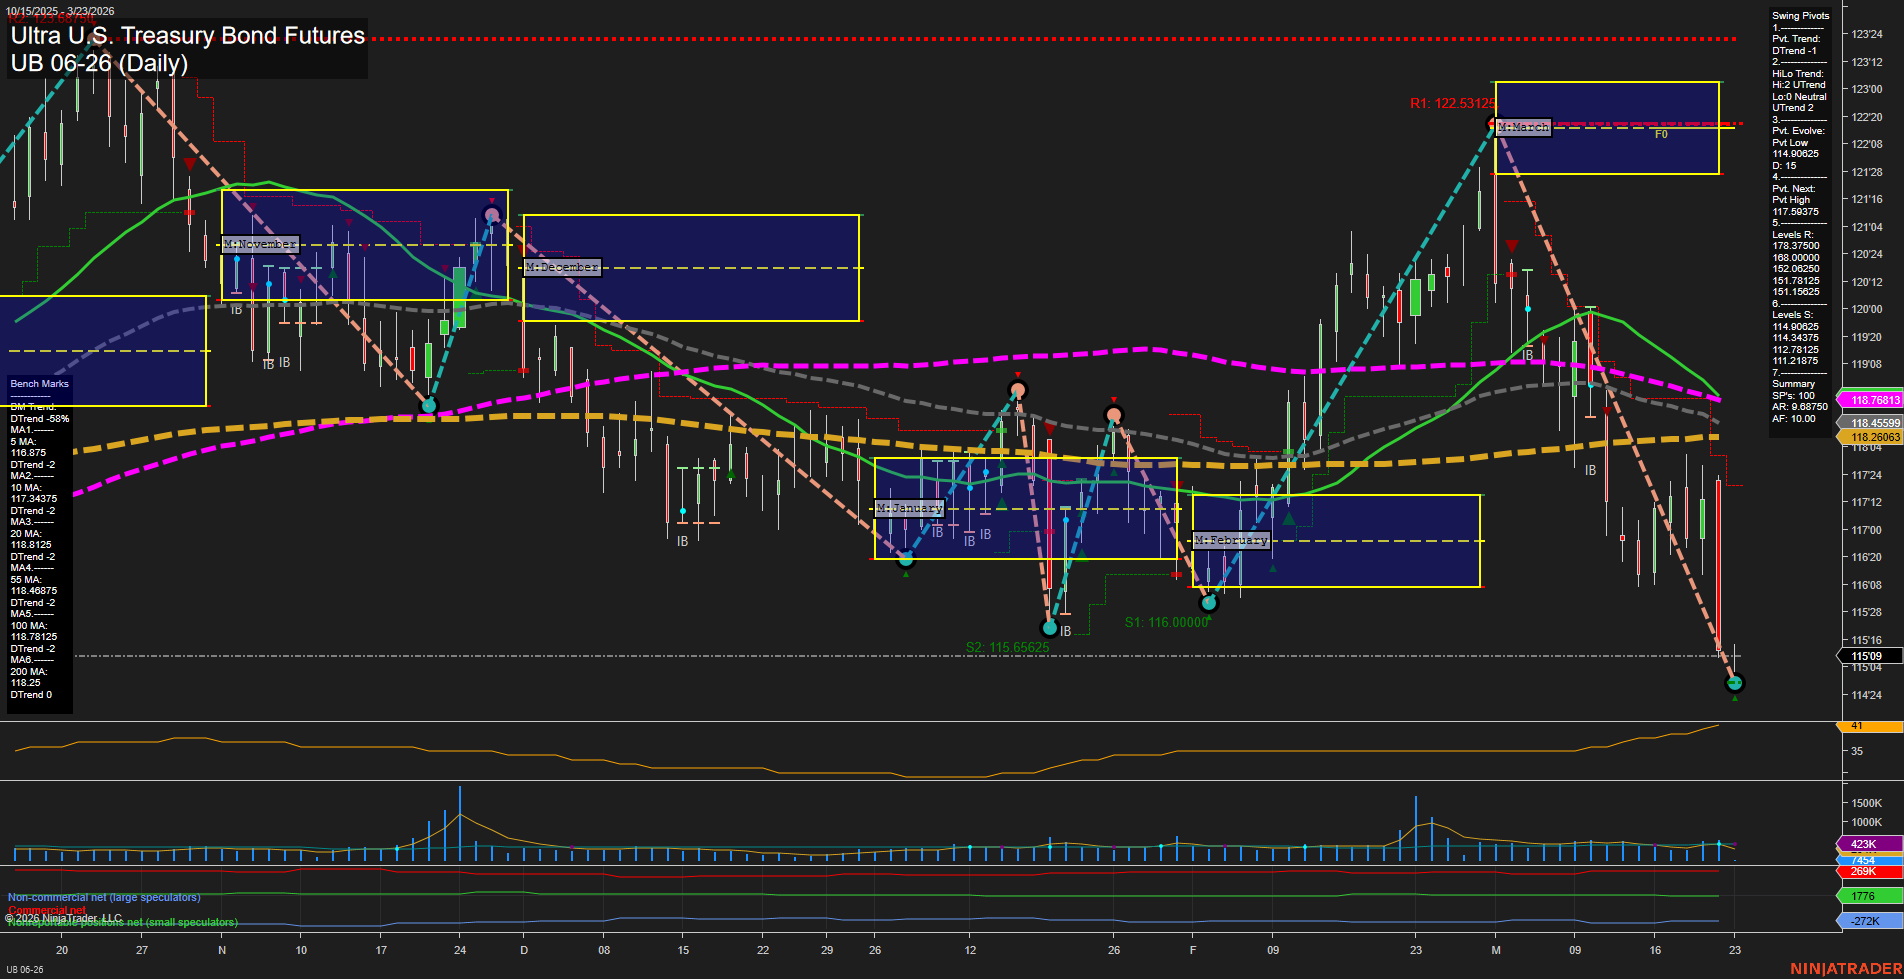Click the Bench Marks panel heading

point(40,384)
